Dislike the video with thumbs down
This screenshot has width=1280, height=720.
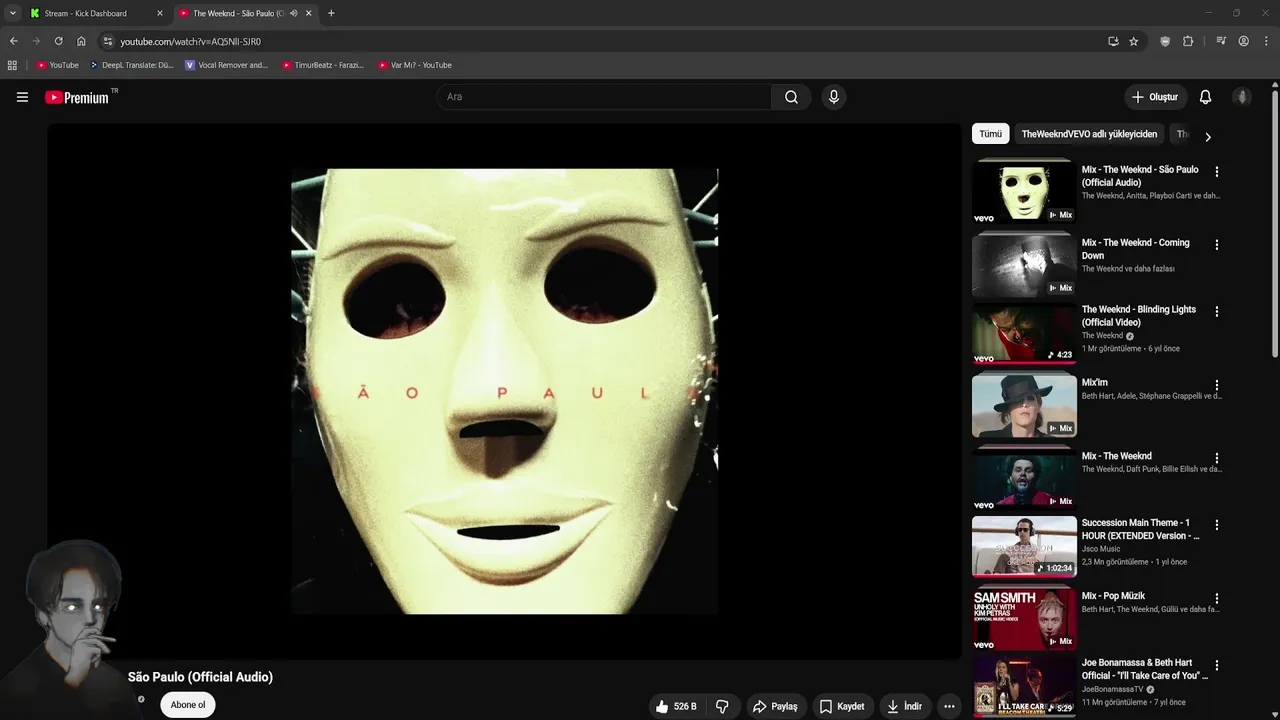point(722,706)
